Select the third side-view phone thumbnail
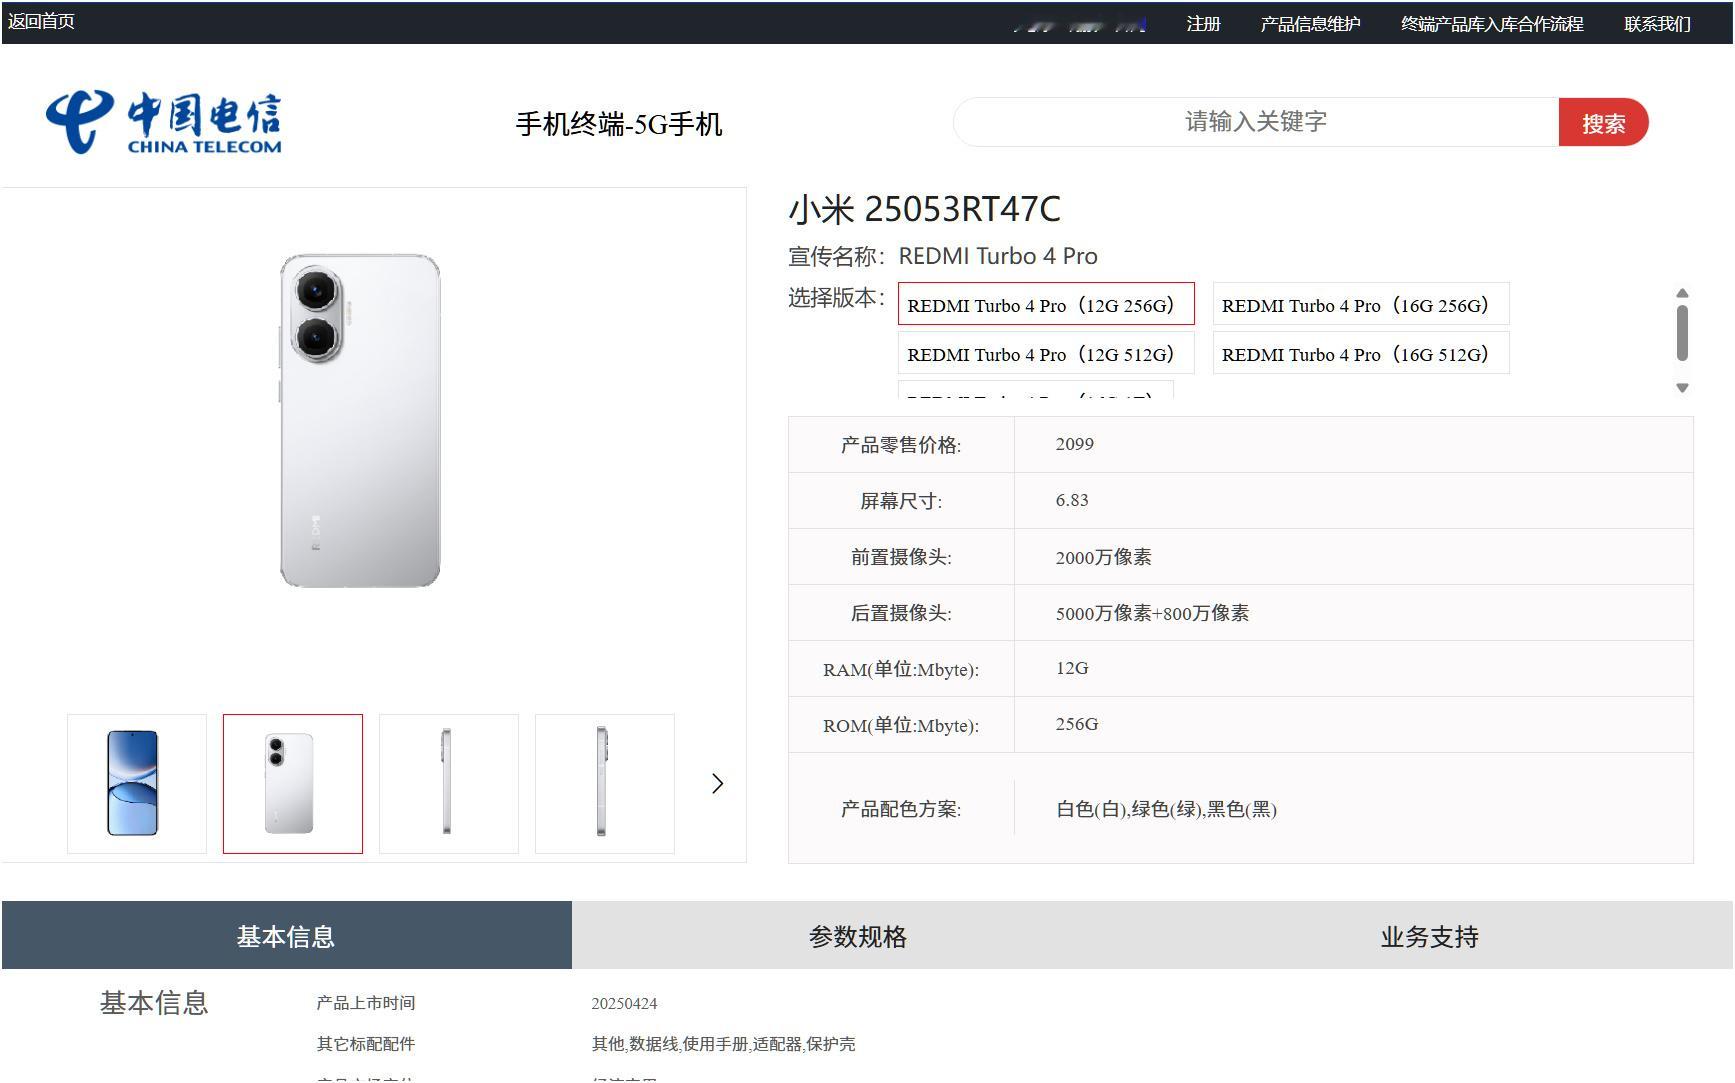The image size is (1735, 1083). pos(449,784)
